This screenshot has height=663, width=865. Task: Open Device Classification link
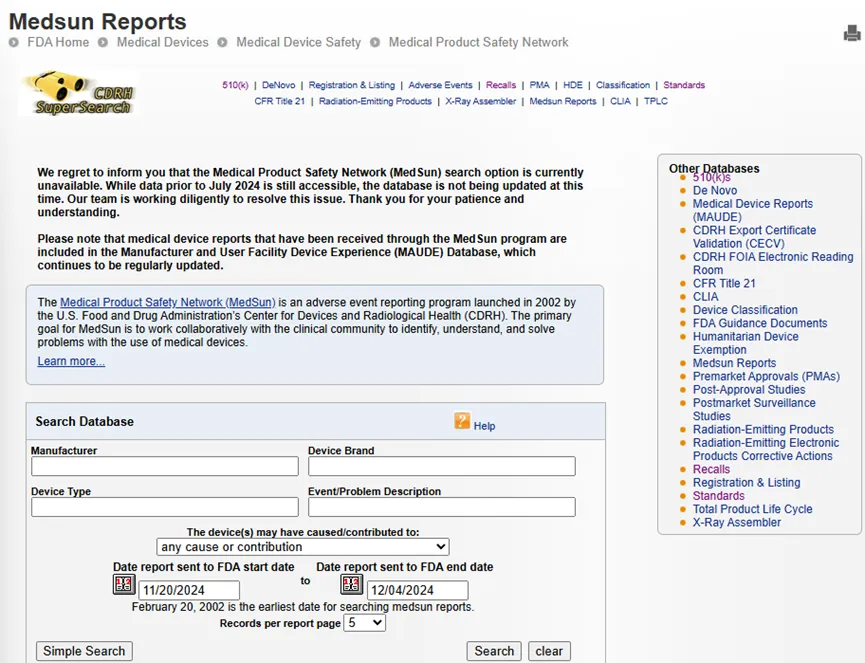[745, 310]
